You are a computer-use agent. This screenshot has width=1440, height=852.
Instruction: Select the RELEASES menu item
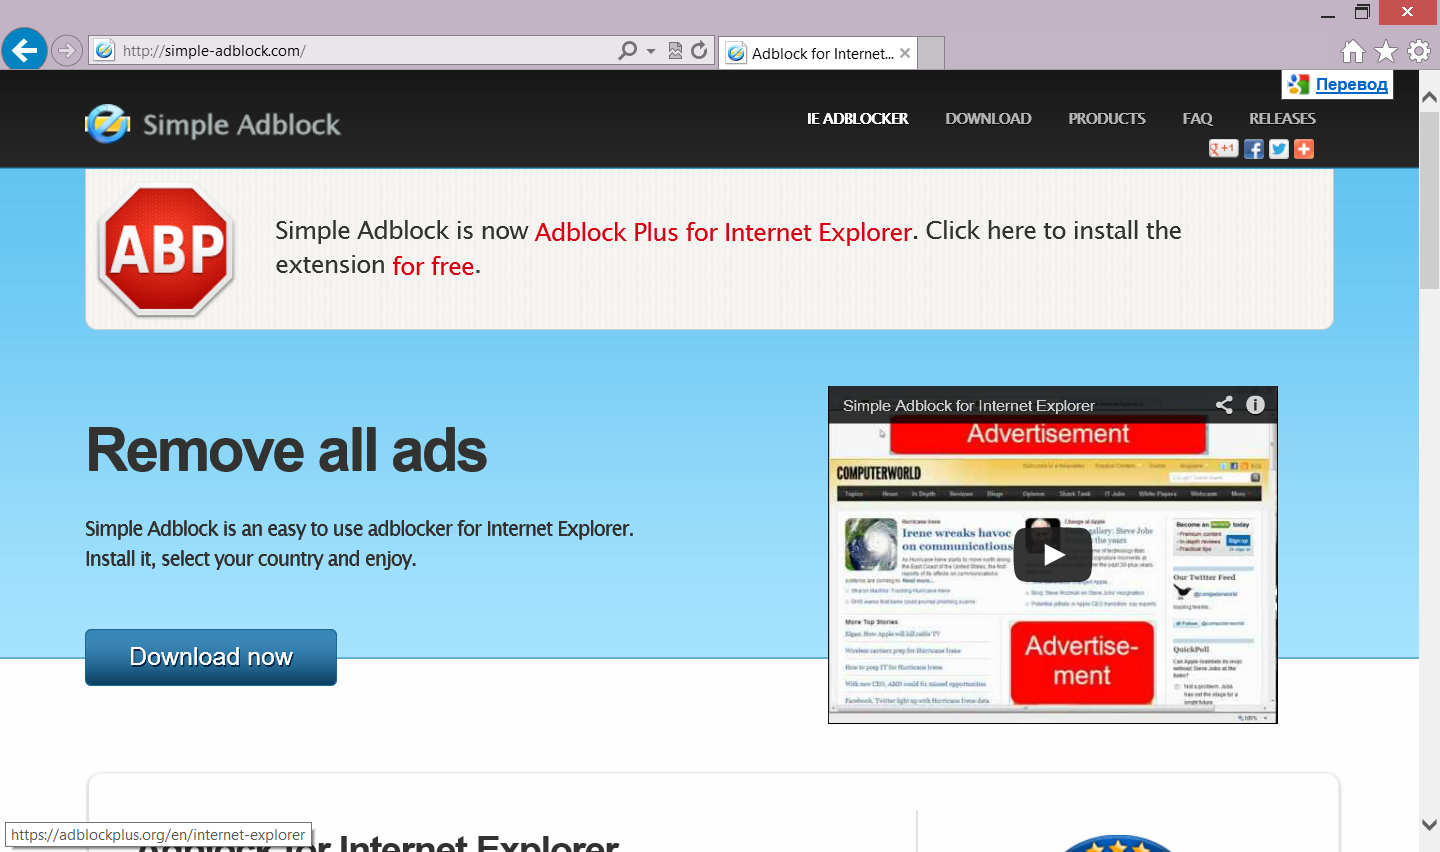[x=1282, y=118]
